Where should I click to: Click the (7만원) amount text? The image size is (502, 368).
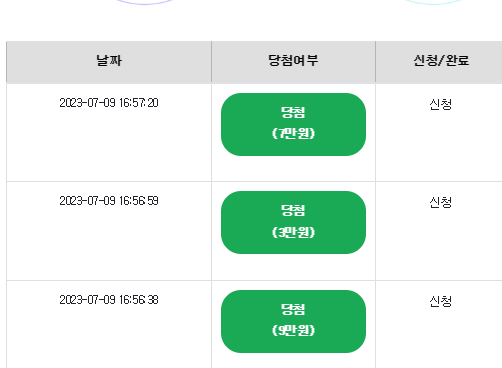293,133
